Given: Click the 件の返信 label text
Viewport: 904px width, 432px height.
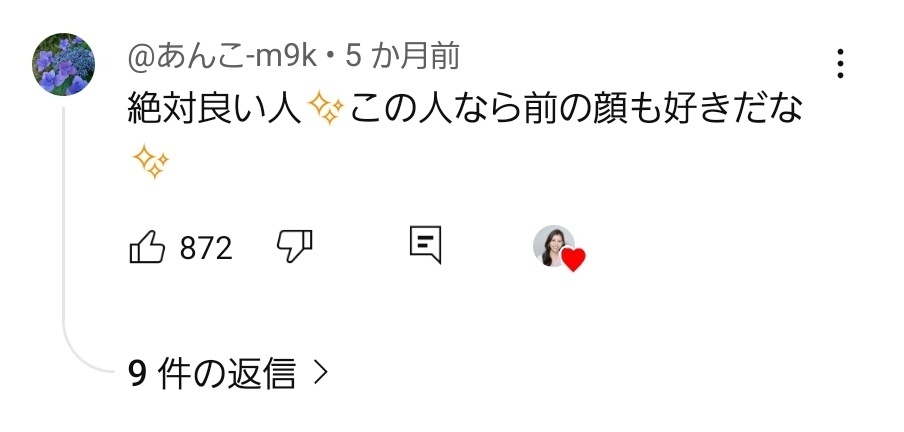Looking at the screenshot, I should pyautogui.click(x=226, y=373).
